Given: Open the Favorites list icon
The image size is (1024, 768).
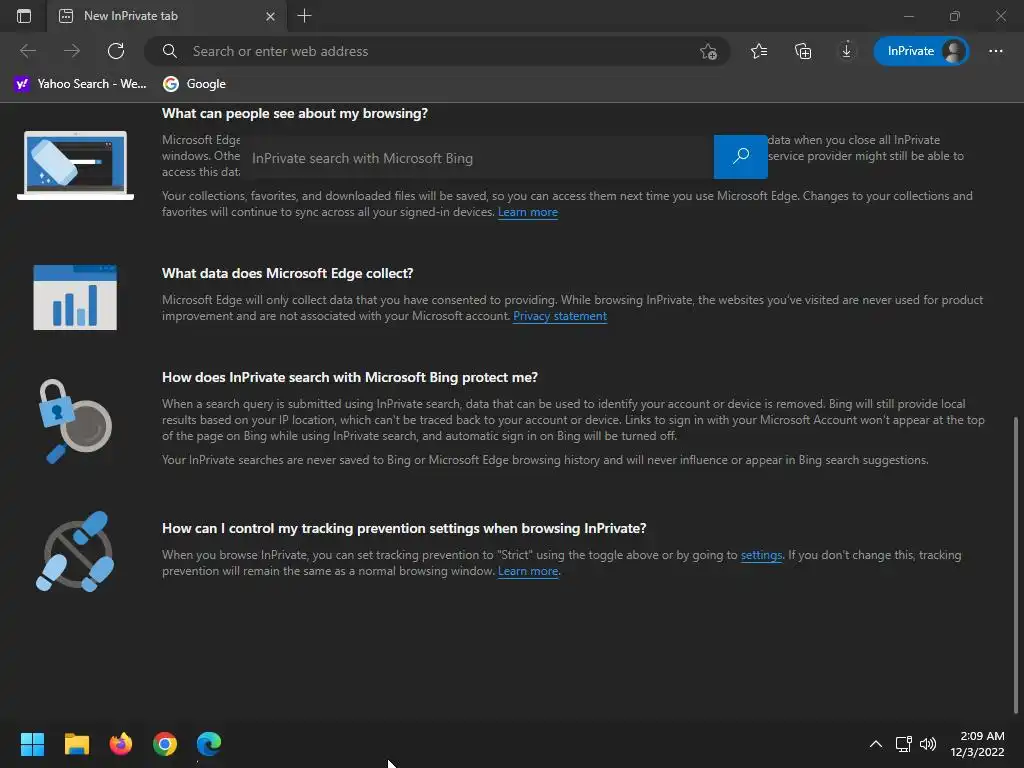Looking at the screenshot, I should point(759,51).
